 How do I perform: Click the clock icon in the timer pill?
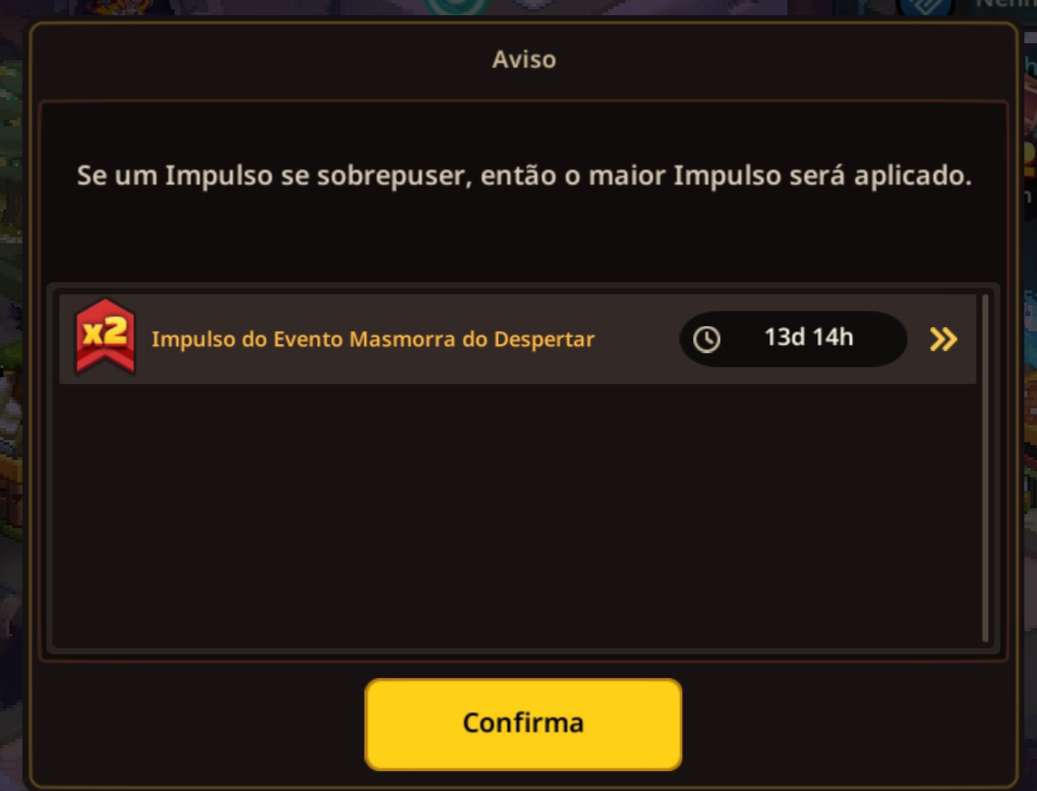pyautogui.click(x=706, y=339)
